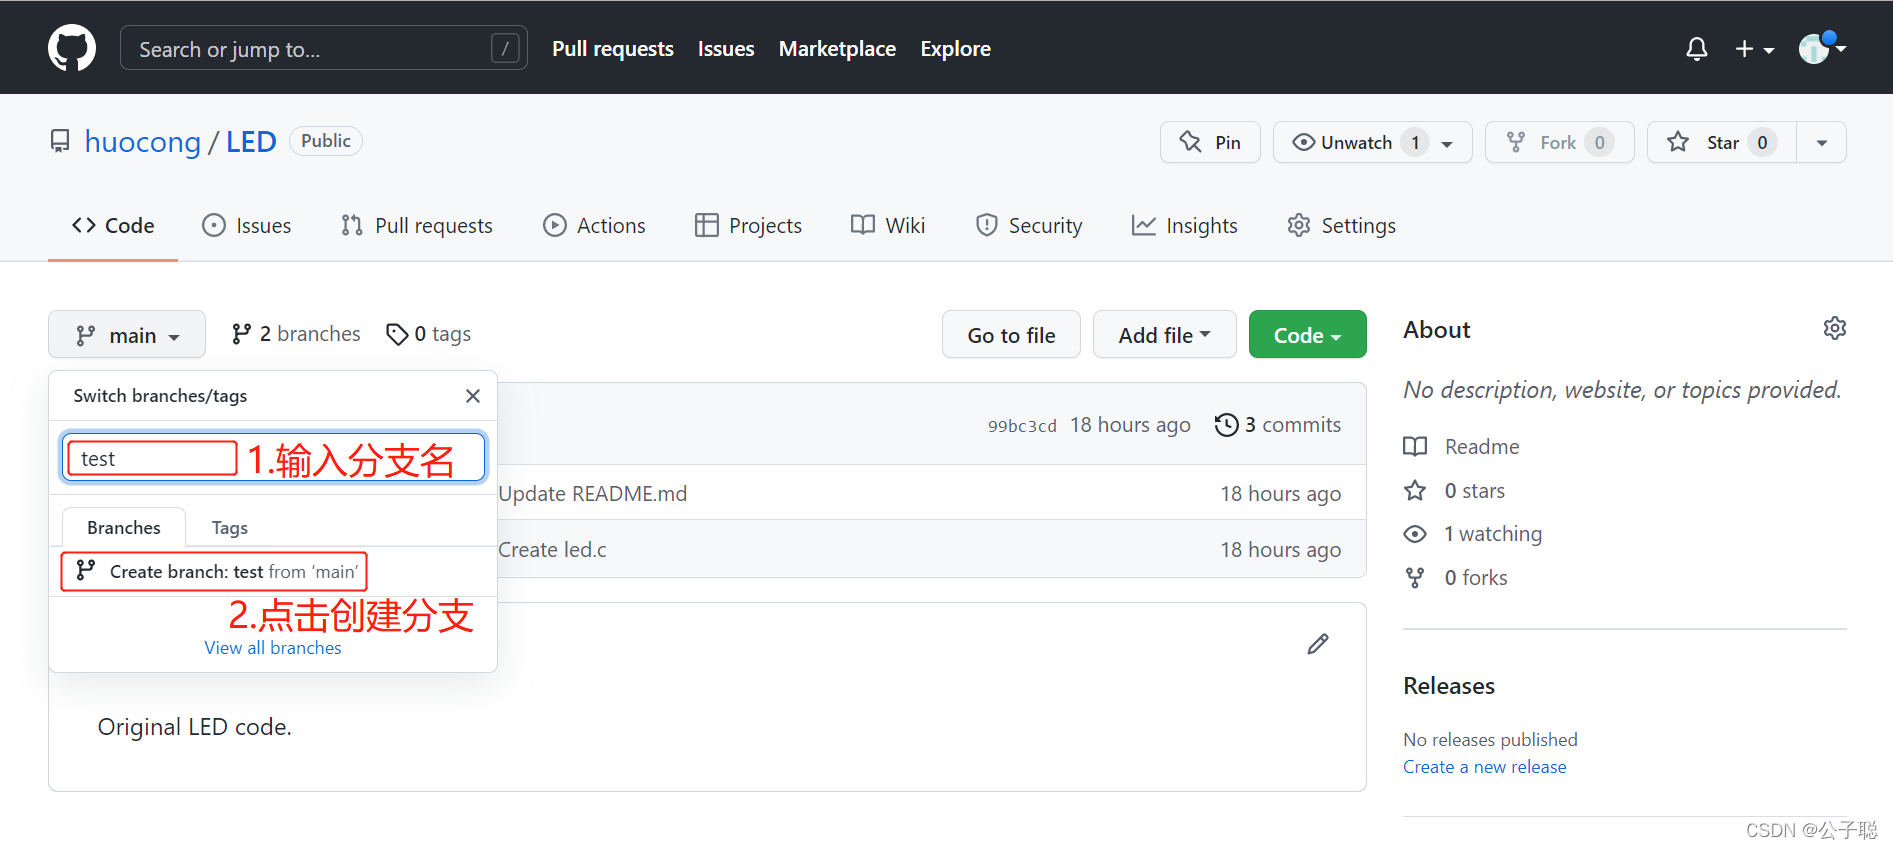
Task: Open the user avatar menu
Action: (x=1821, y=47)
